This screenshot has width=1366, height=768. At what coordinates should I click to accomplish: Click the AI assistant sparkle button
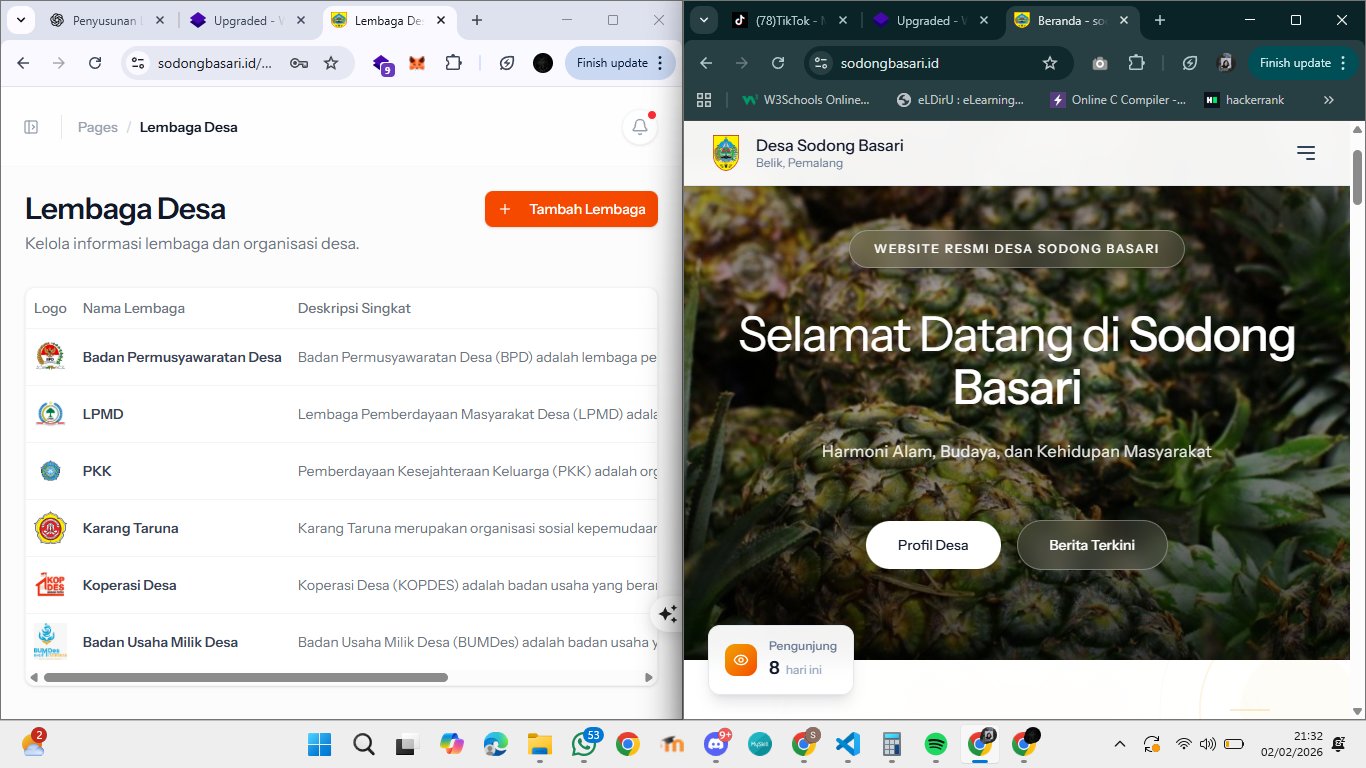667,613
